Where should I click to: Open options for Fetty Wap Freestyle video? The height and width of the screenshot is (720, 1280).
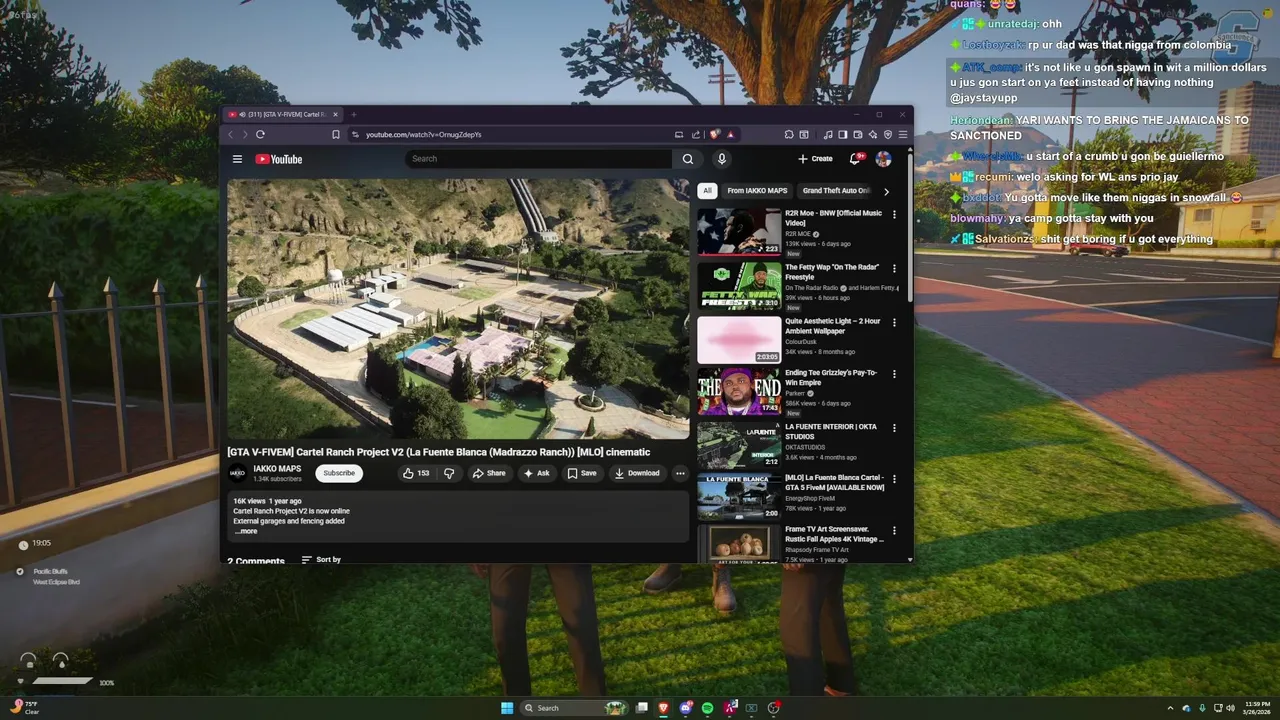point(894,268)
